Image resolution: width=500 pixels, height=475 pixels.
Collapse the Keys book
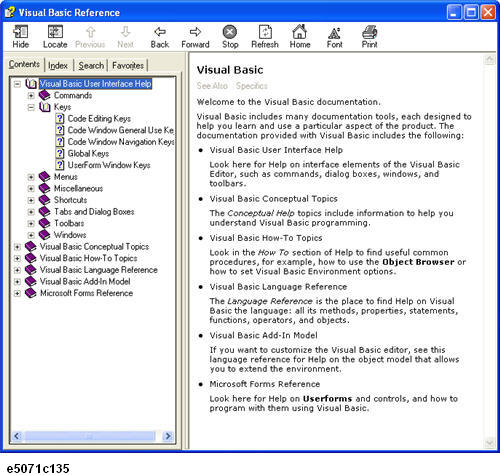[31, 107]
